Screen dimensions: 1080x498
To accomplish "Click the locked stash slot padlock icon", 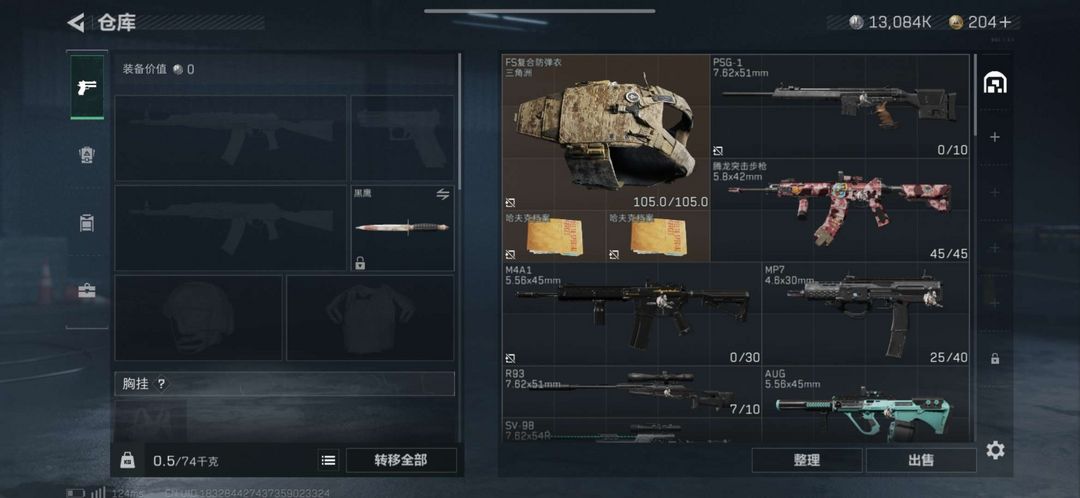I will coord(995,358).
